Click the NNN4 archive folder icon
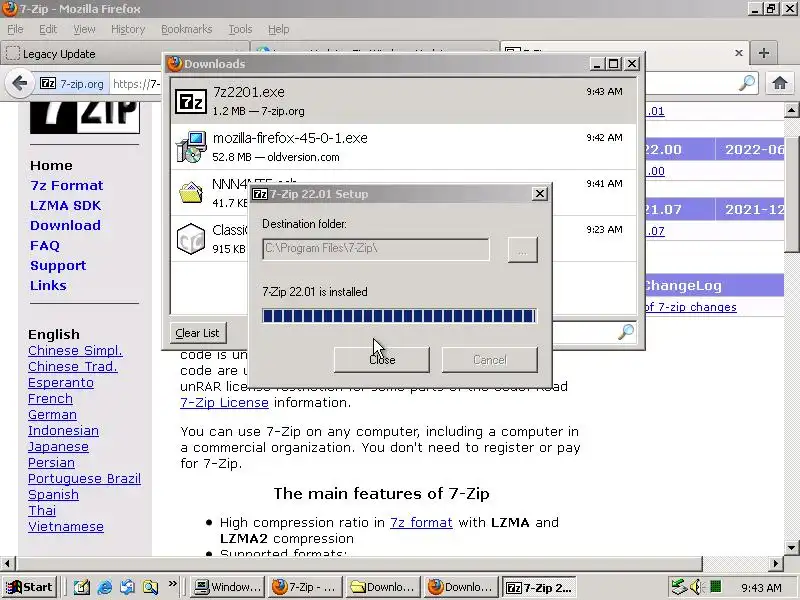 point(191,193)
